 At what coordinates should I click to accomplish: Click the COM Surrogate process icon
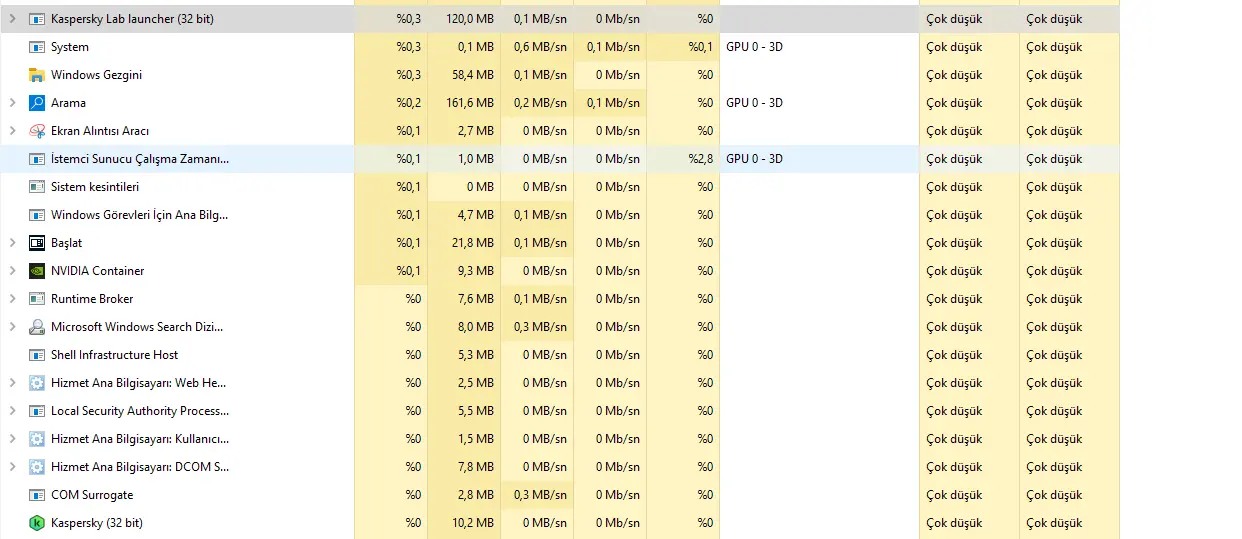(x=37, y=495)
